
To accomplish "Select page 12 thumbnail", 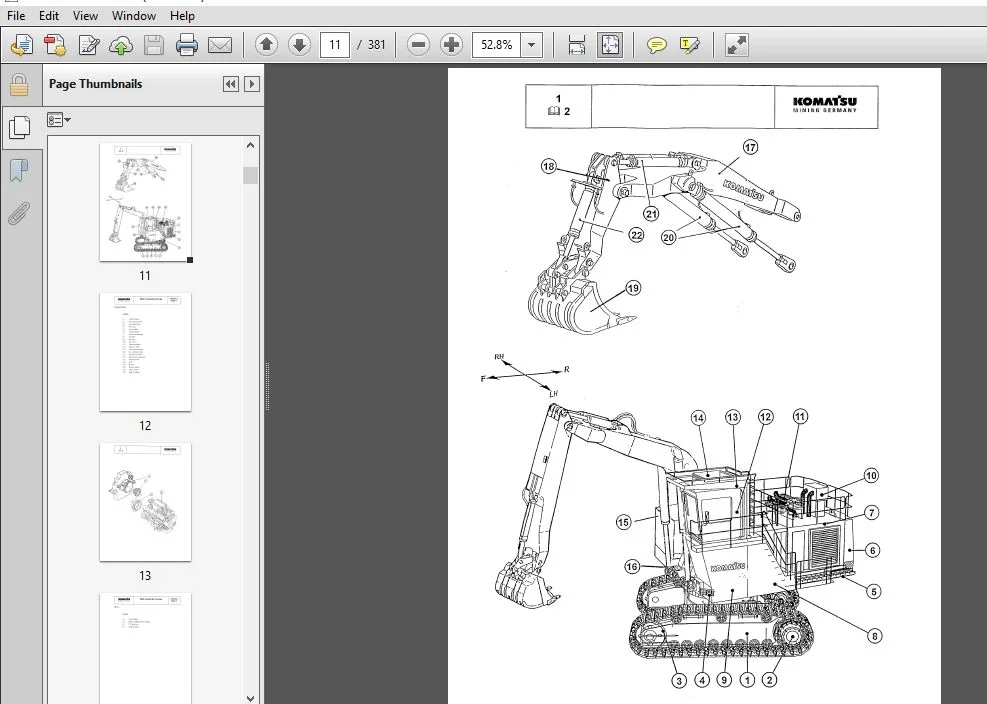I will (145, 352).
